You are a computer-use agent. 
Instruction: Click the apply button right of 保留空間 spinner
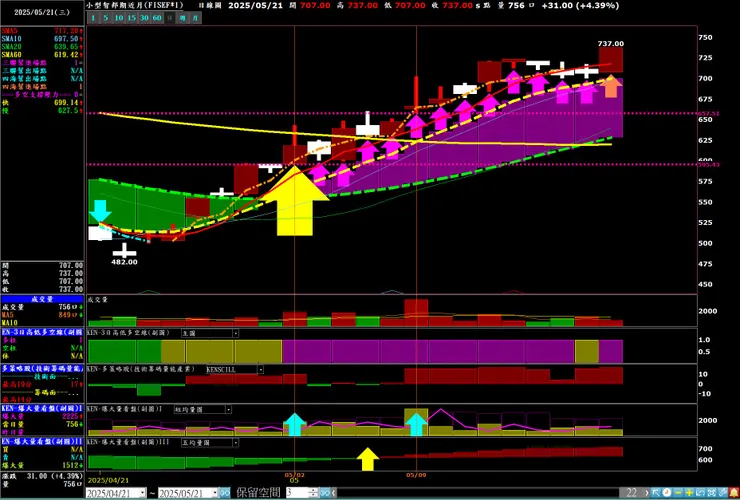click(325, 493)
